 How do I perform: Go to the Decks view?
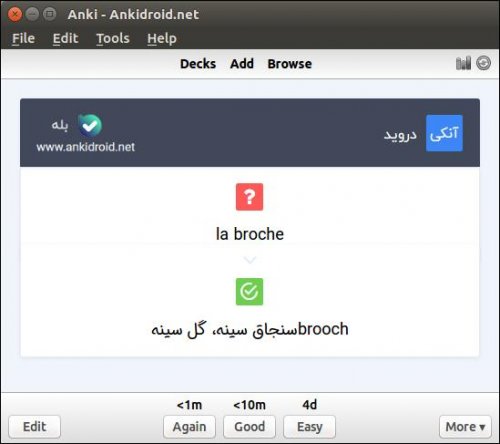click(198, 64)
